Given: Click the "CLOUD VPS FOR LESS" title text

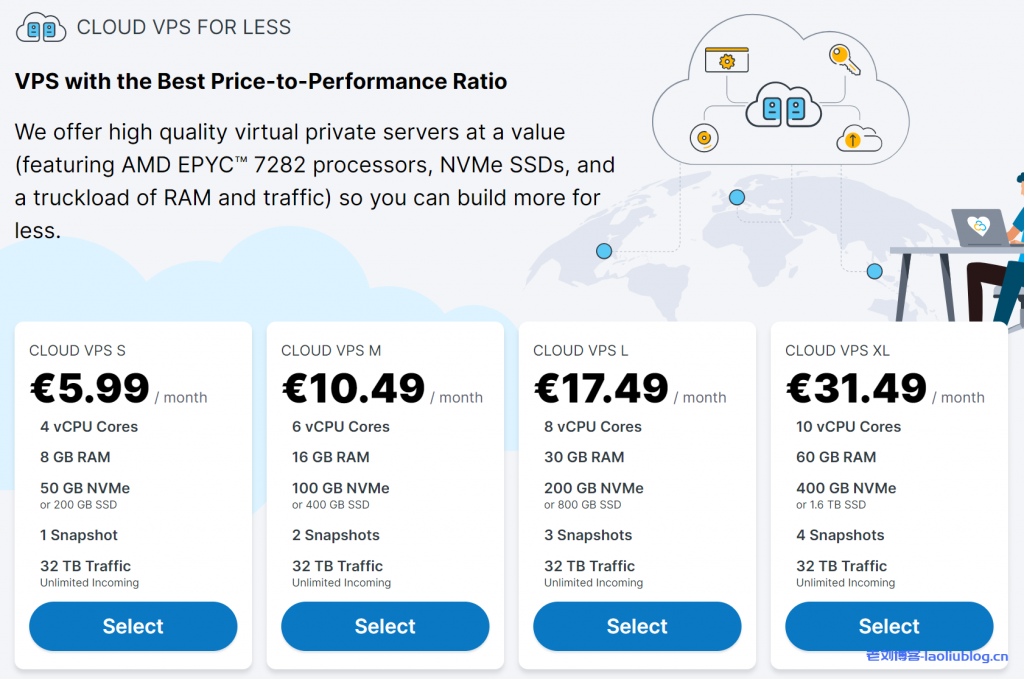Looking at the screenshot, I should [184, 28].
